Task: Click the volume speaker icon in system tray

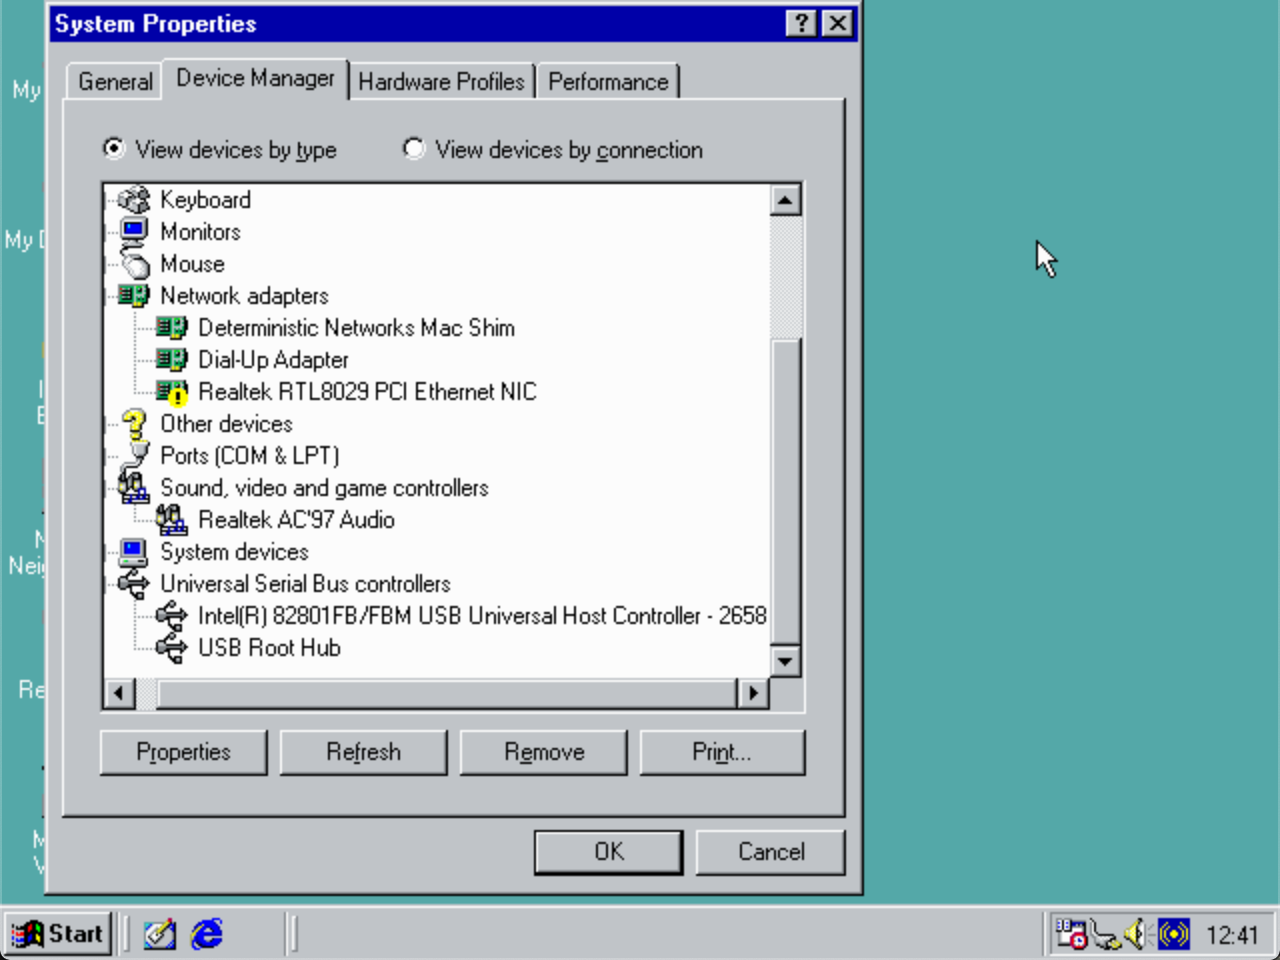Action: coord(1135,934)
